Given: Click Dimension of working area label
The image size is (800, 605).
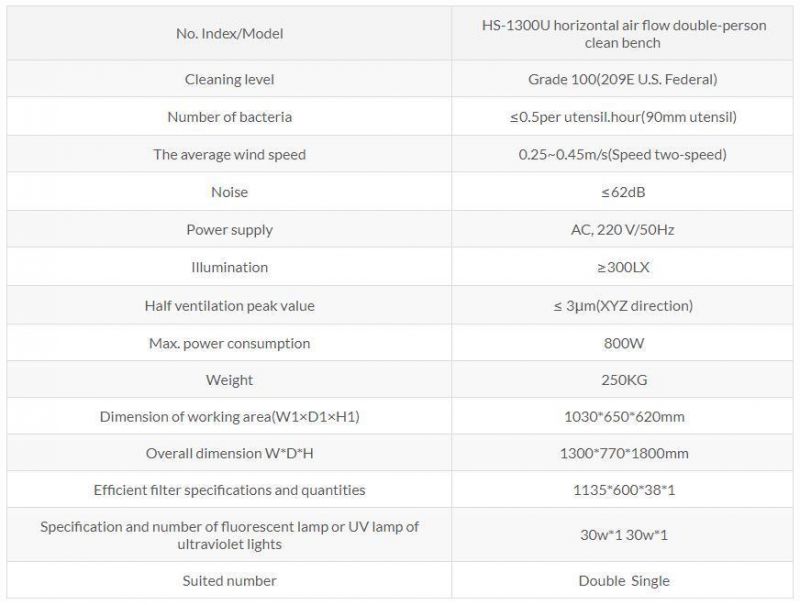Looking at the screenshot, I should [230, 417].
